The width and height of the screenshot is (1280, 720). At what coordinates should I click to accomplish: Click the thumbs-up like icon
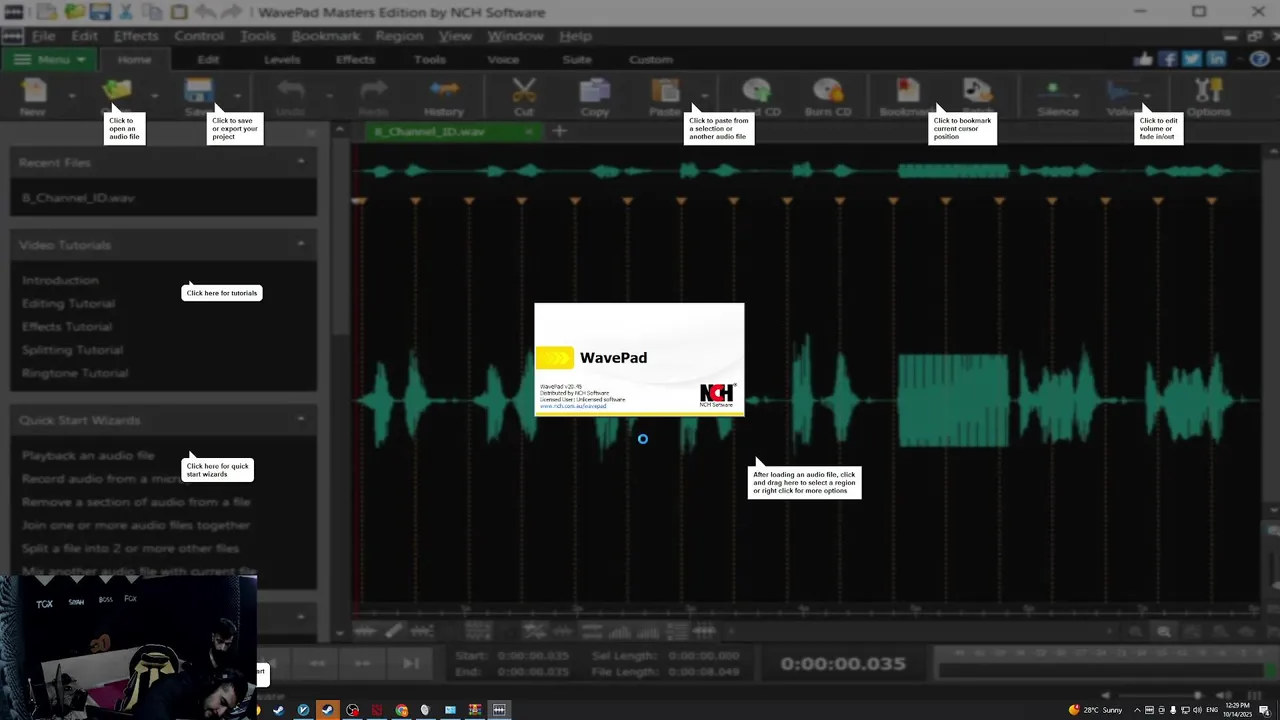point(1144,59)
